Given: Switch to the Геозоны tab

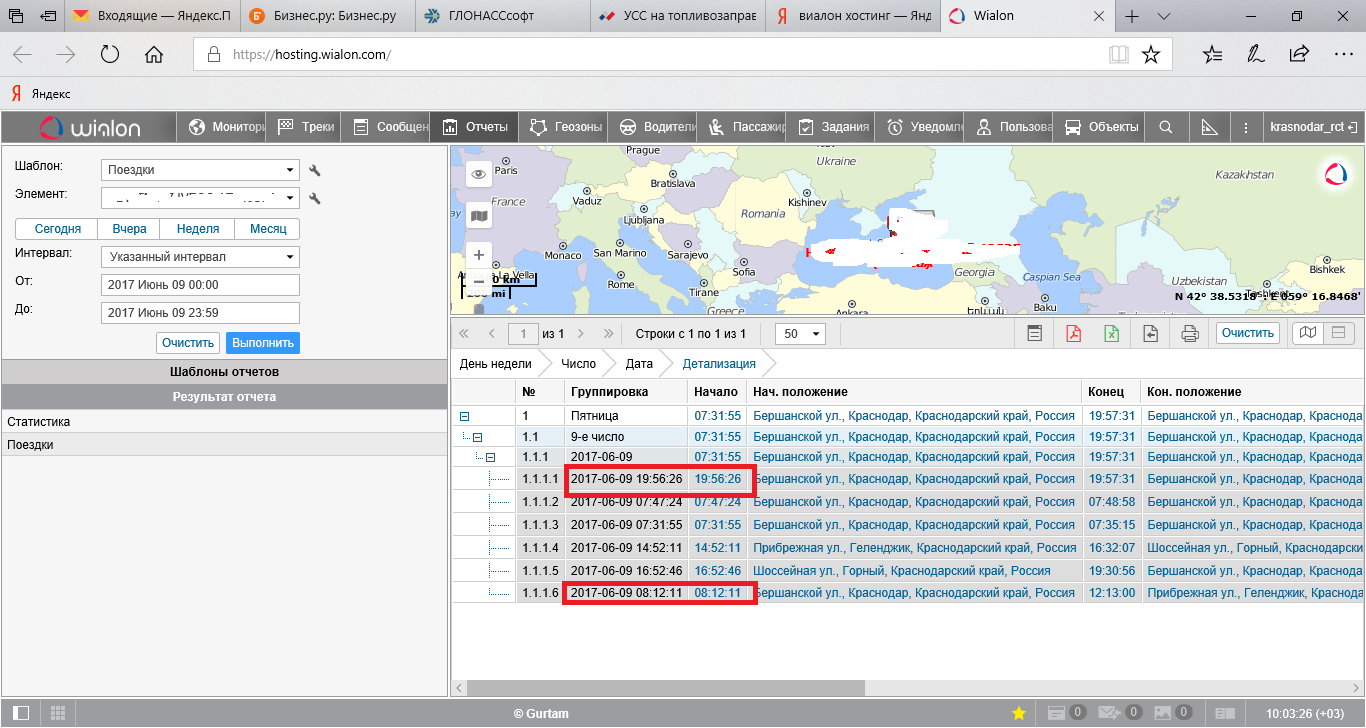Looking at the screenshot, I should click(x=566, y=127).
